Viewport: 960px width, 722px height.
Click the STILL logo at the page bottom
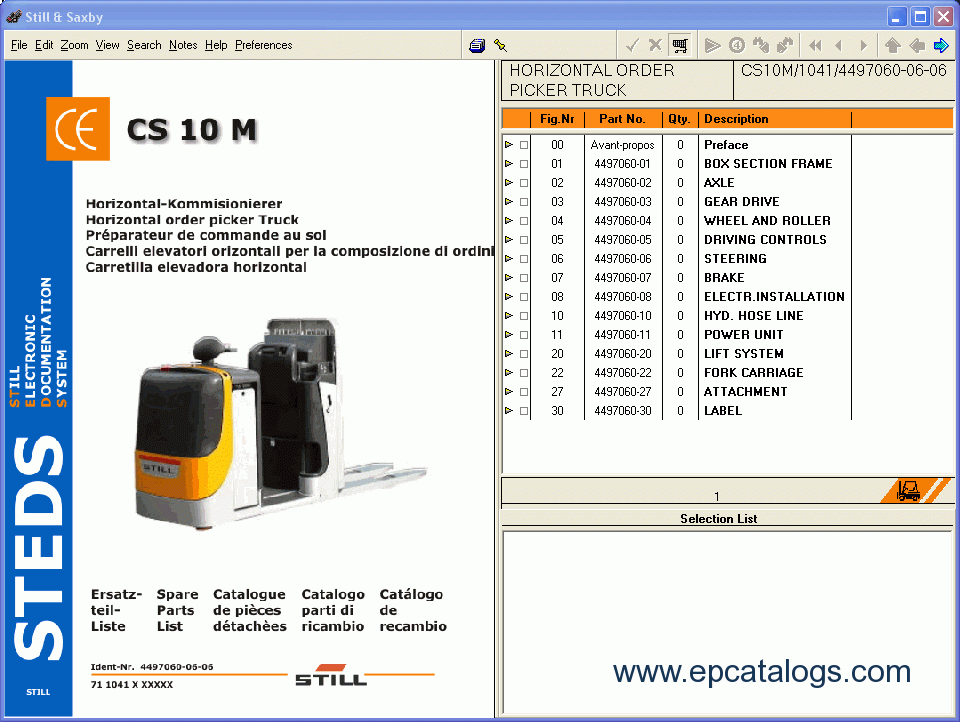tap(331, 675)
